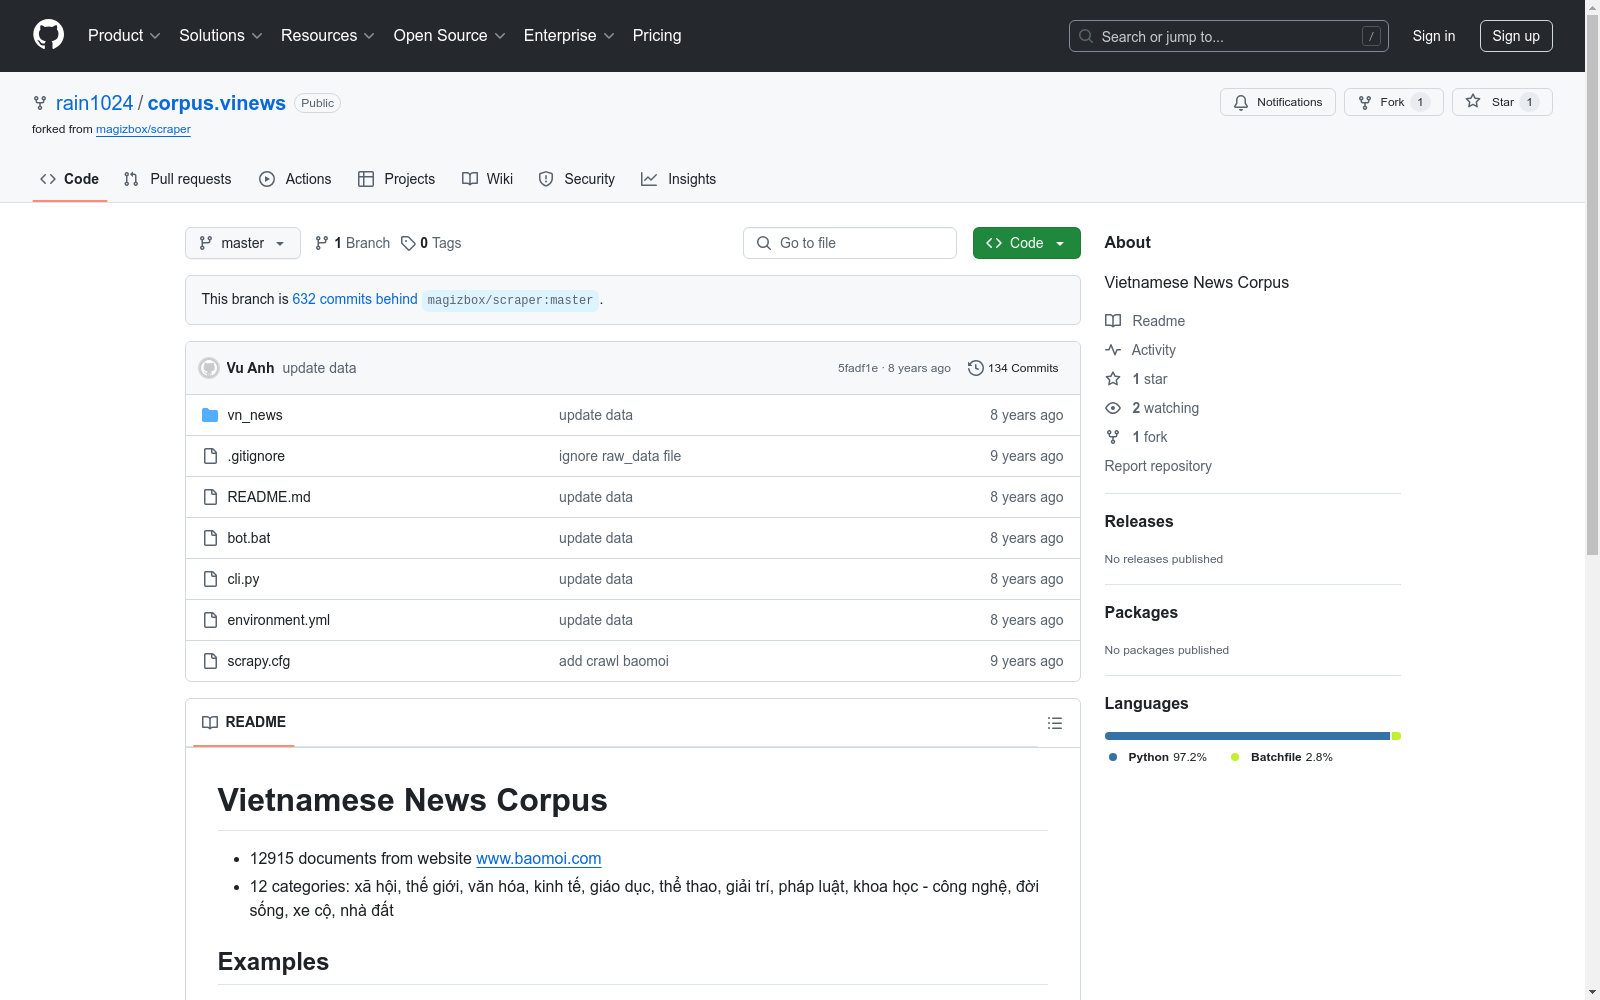Click the GitHub logo icon

coord(48,35)
